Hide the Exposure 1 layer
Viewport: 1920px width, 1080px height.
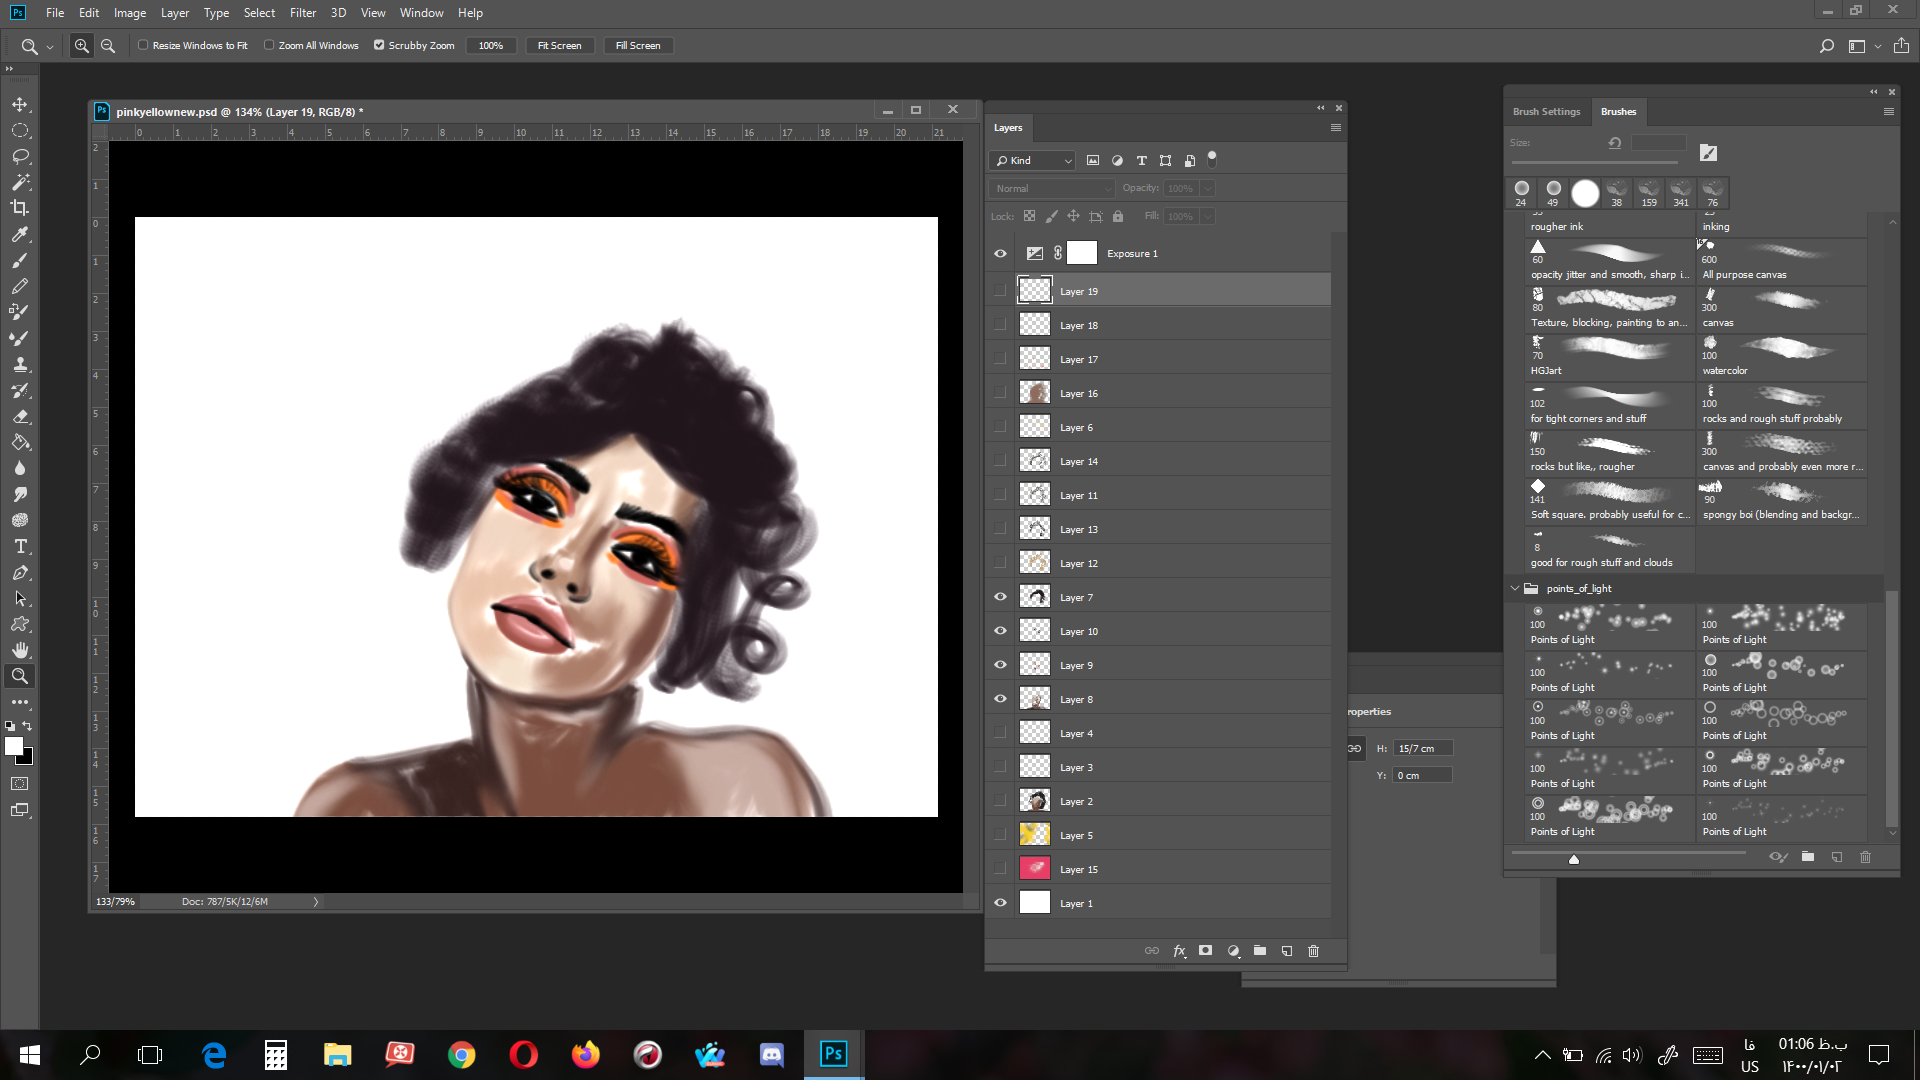(1000, 254)
